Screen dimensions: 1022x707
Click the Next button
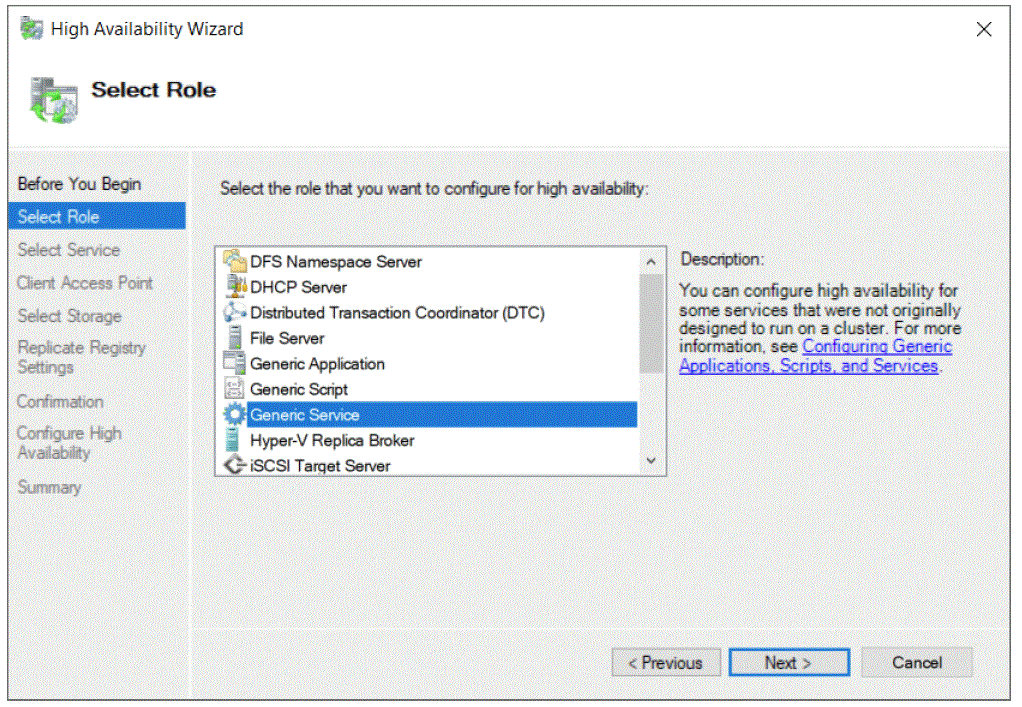pyautogui.click(x=789, y=662)
